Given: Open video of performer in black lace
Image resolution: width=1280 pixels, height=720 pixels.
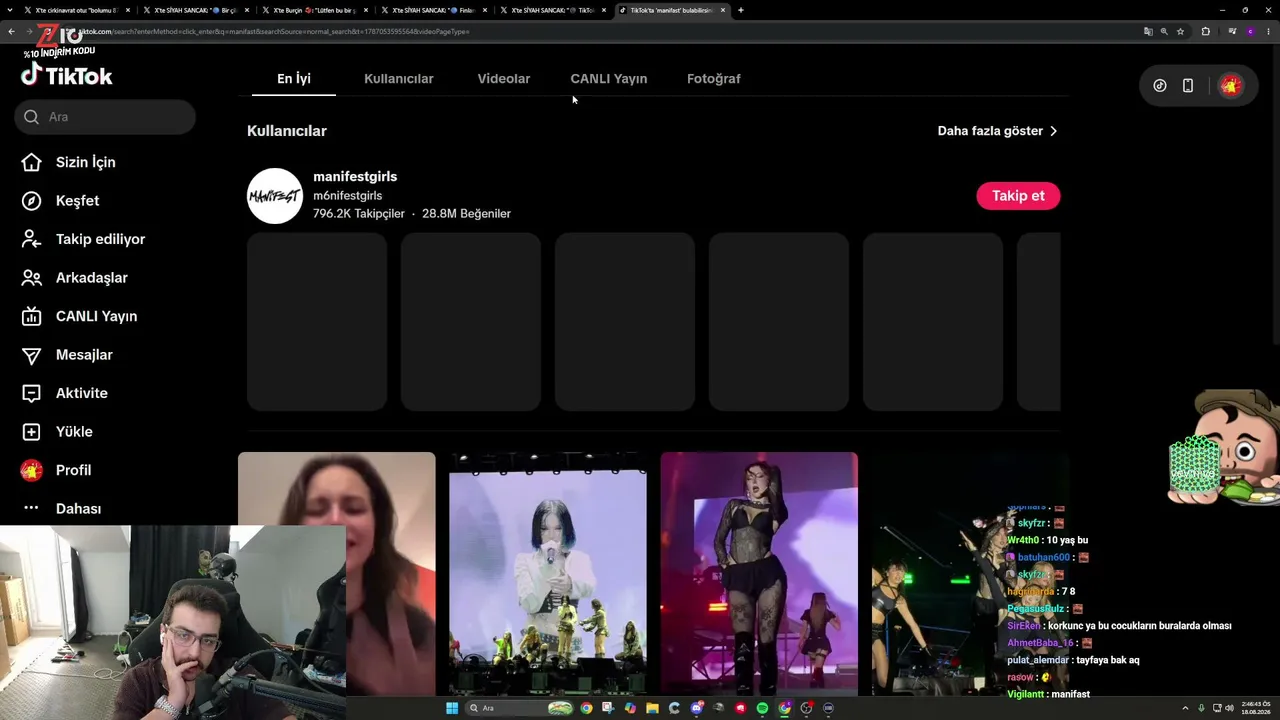Looking at the screenshot, I should [759, 574].
